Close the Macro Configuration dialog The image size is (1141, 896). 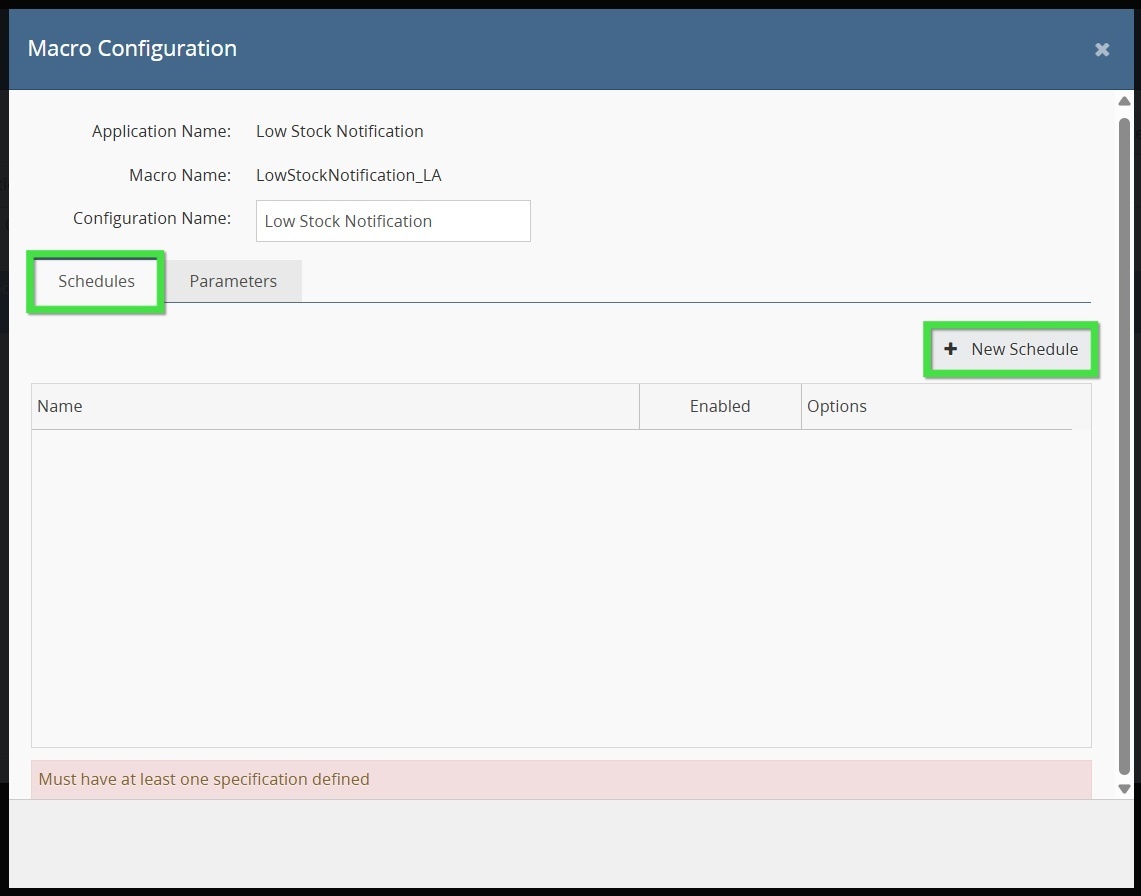[x=1101, y=50]
